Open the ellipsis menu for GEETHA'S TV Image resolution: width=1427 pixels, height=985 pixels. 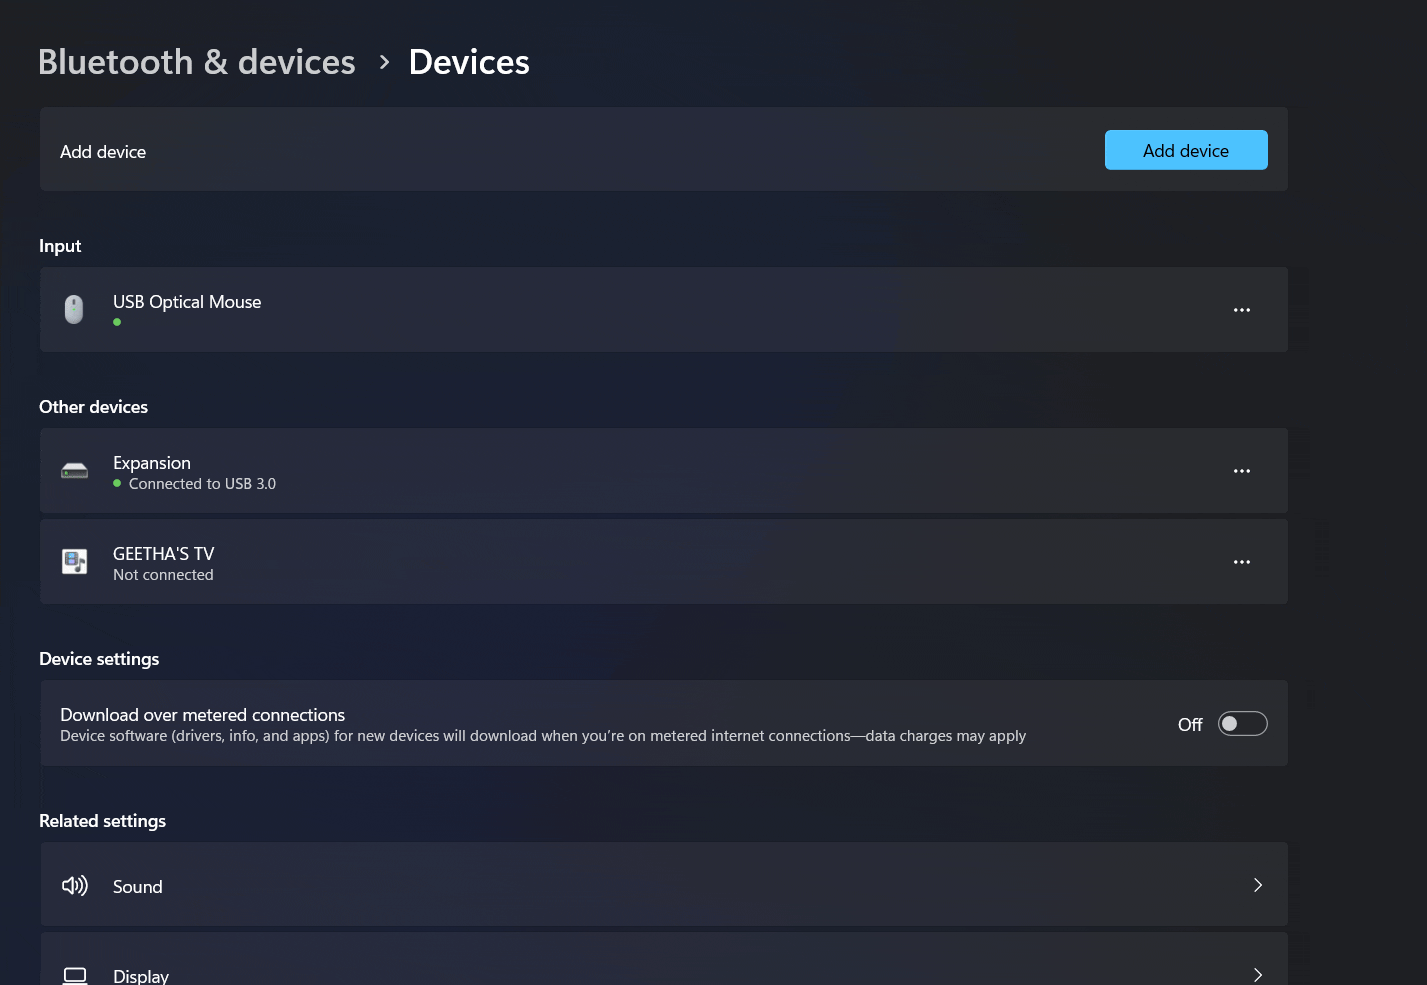click(1241, 561)
